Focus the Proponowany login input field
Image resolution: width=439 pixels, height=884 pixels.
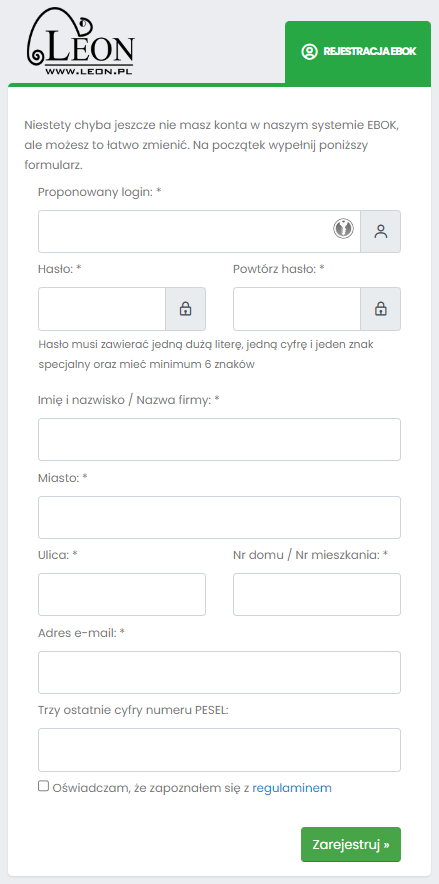[199, 232]
